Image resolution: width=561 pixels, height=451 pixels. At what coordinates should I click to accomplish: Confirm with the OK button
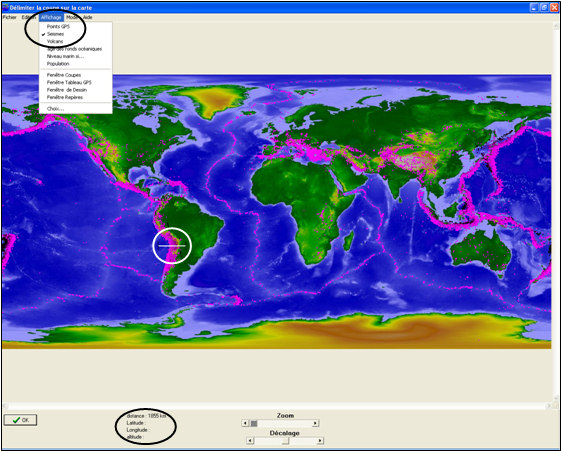20,420
